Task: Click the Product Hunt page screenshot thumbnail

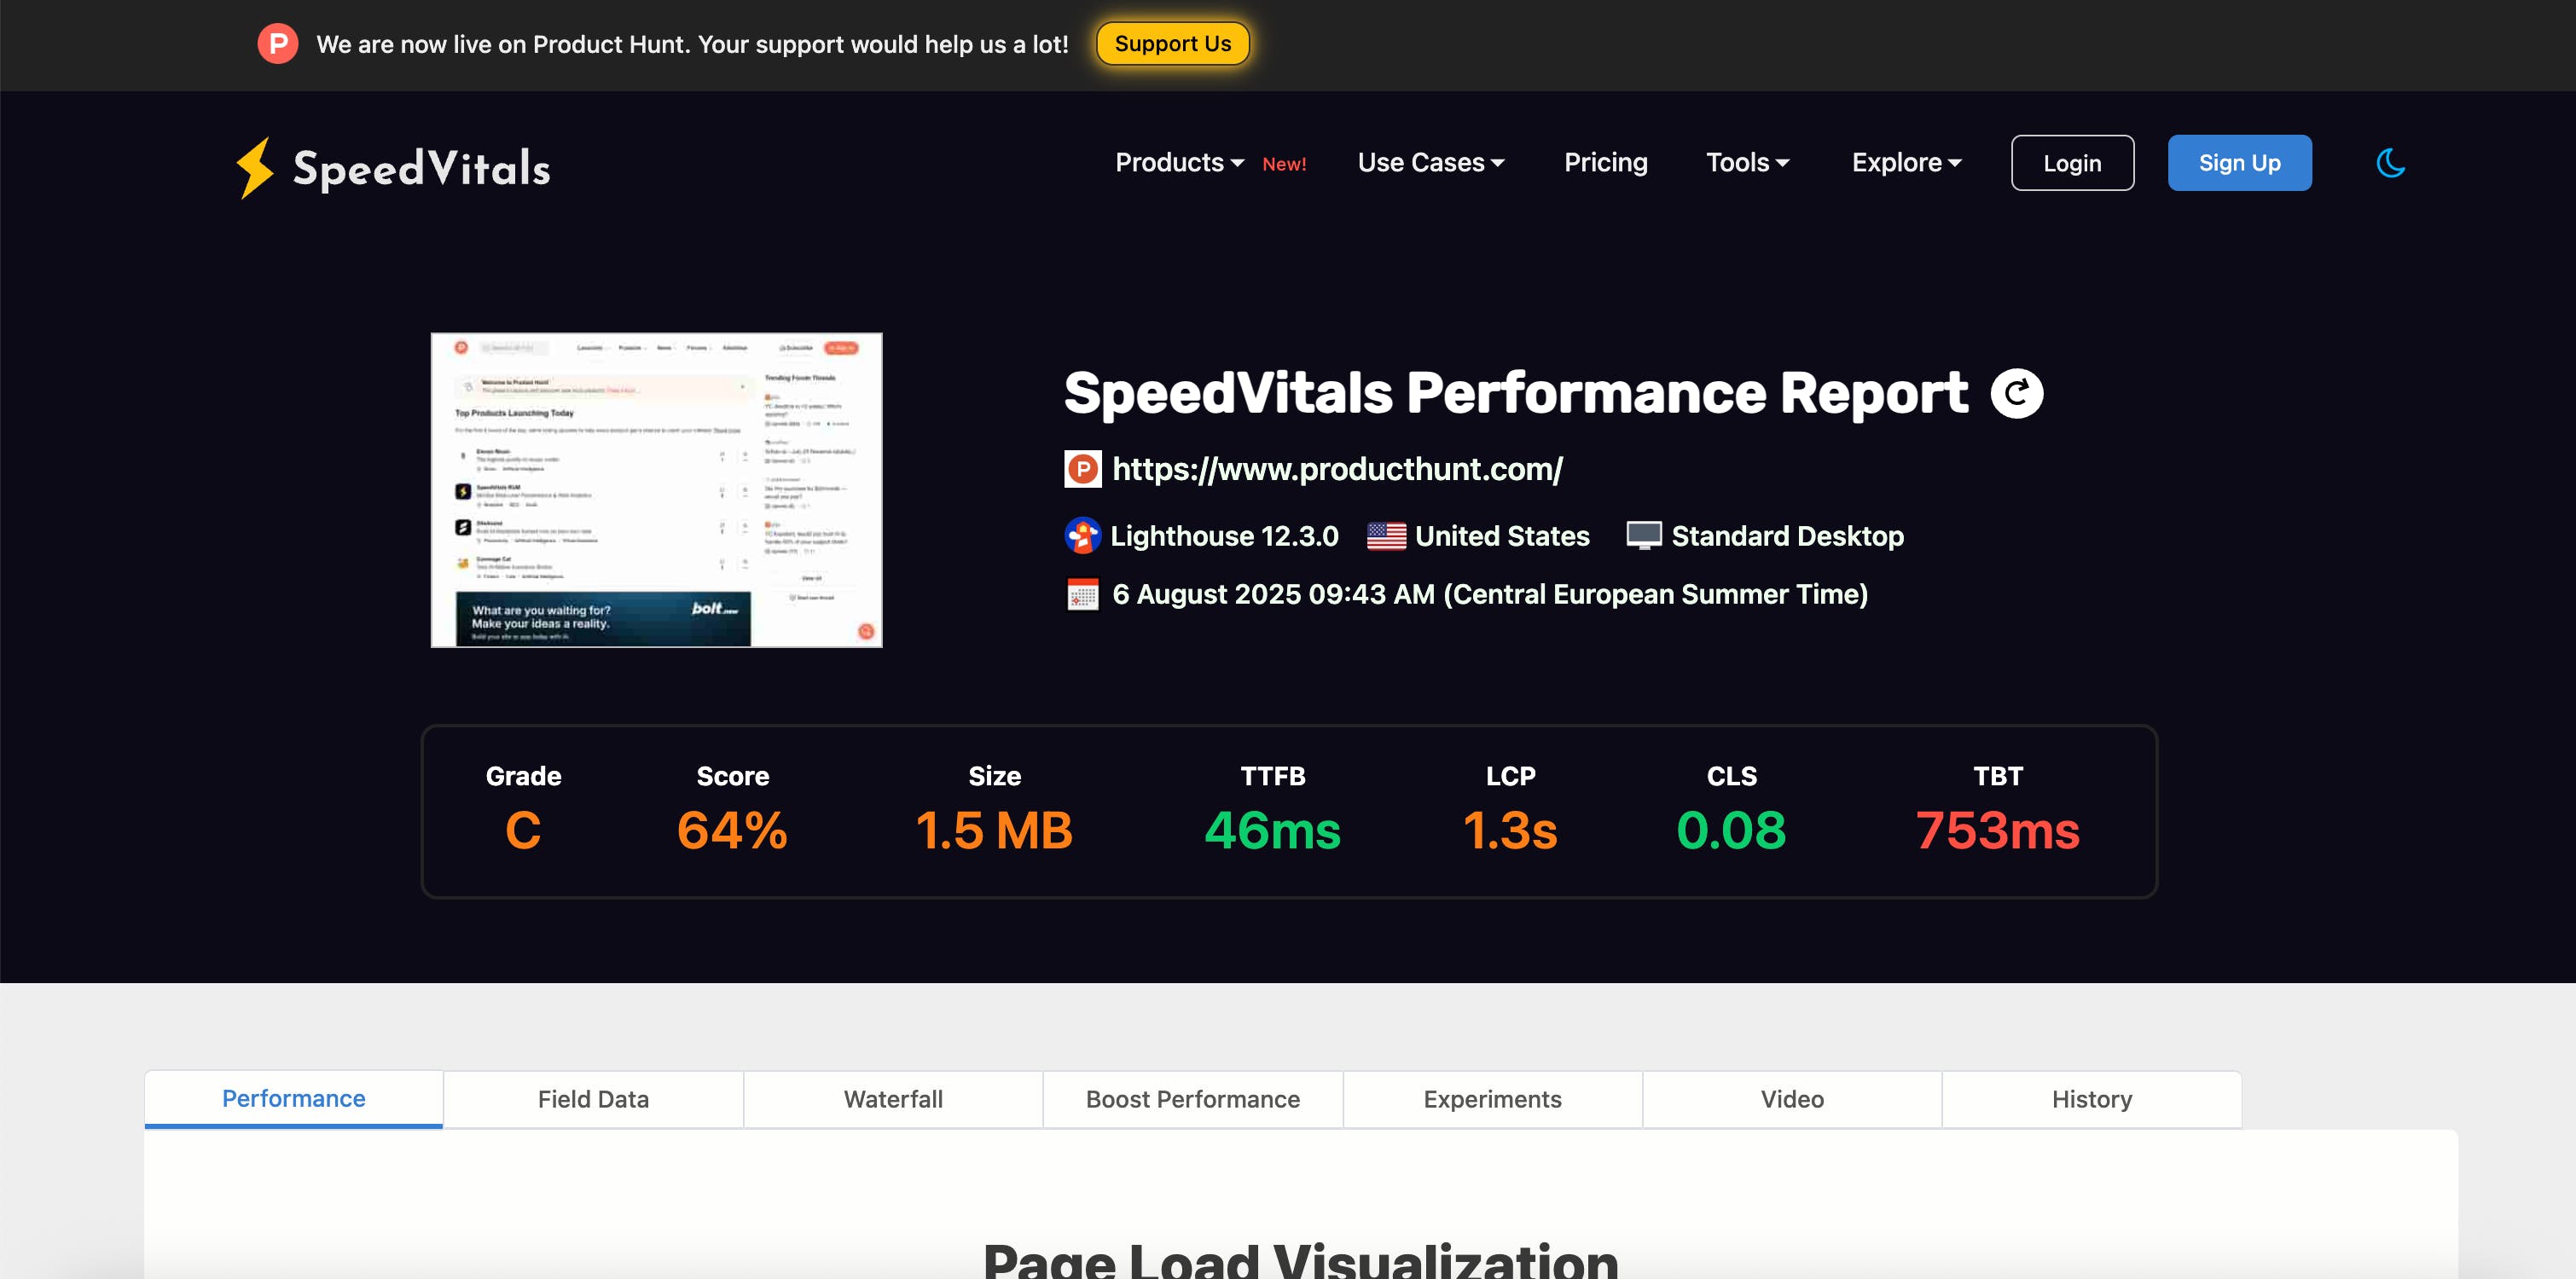Action: click(x=656, y=490)
